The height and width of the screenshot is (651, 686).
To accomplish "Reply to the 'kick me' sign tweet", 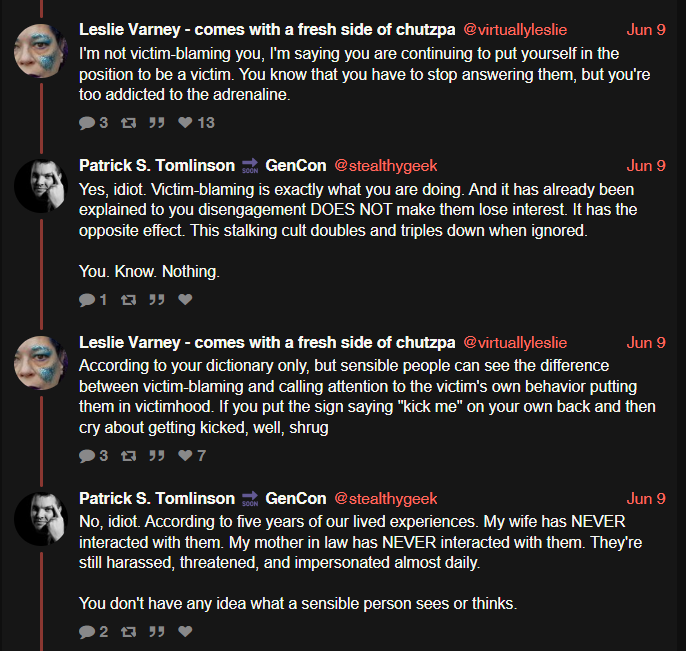I will [87, 456].
